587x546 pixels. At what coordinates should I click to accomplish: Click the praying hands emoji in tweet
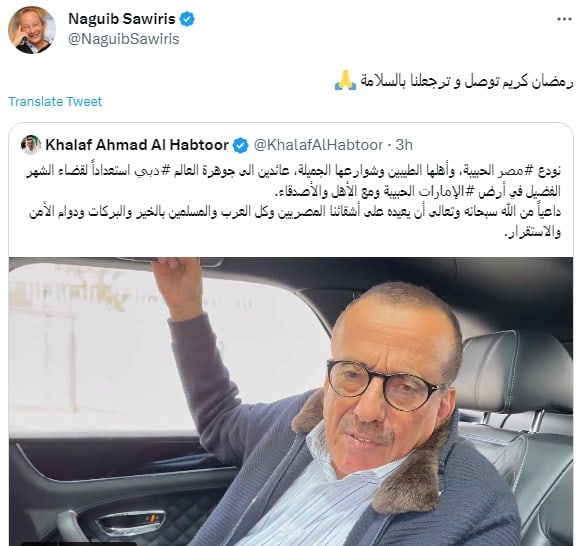(345, 80)
